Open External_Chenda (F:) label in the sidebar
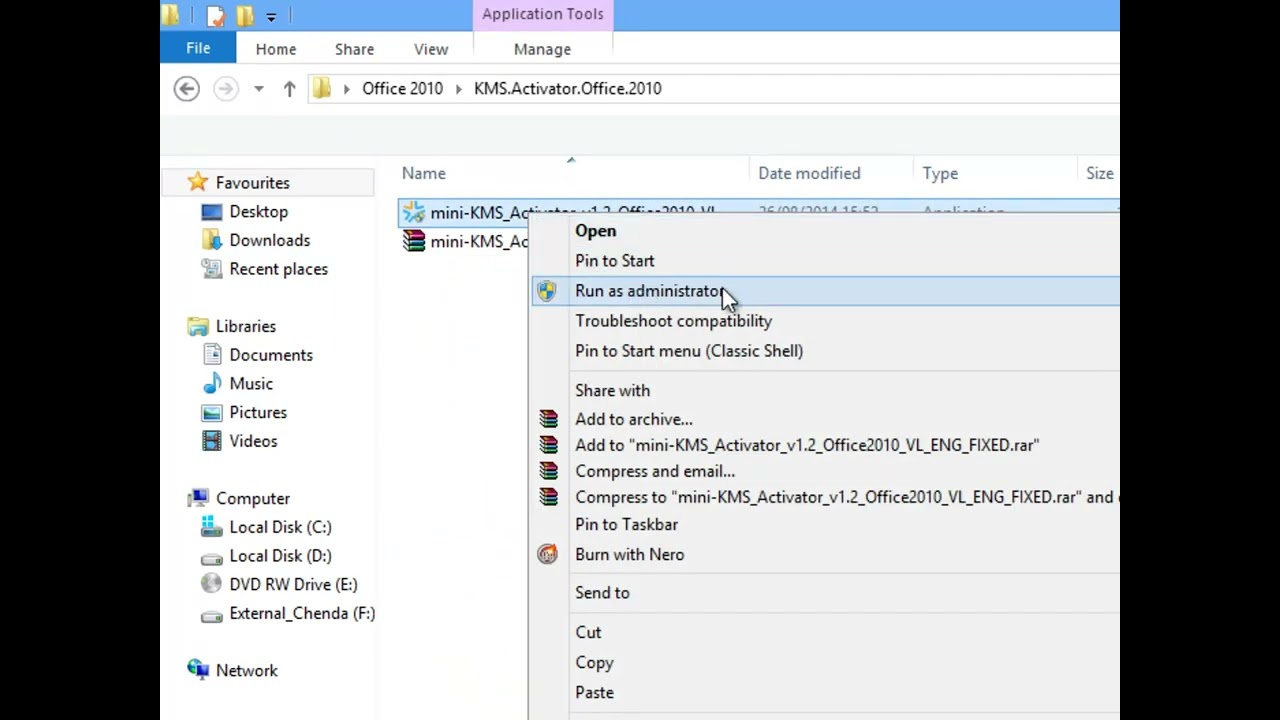 (x=302, y=613)
